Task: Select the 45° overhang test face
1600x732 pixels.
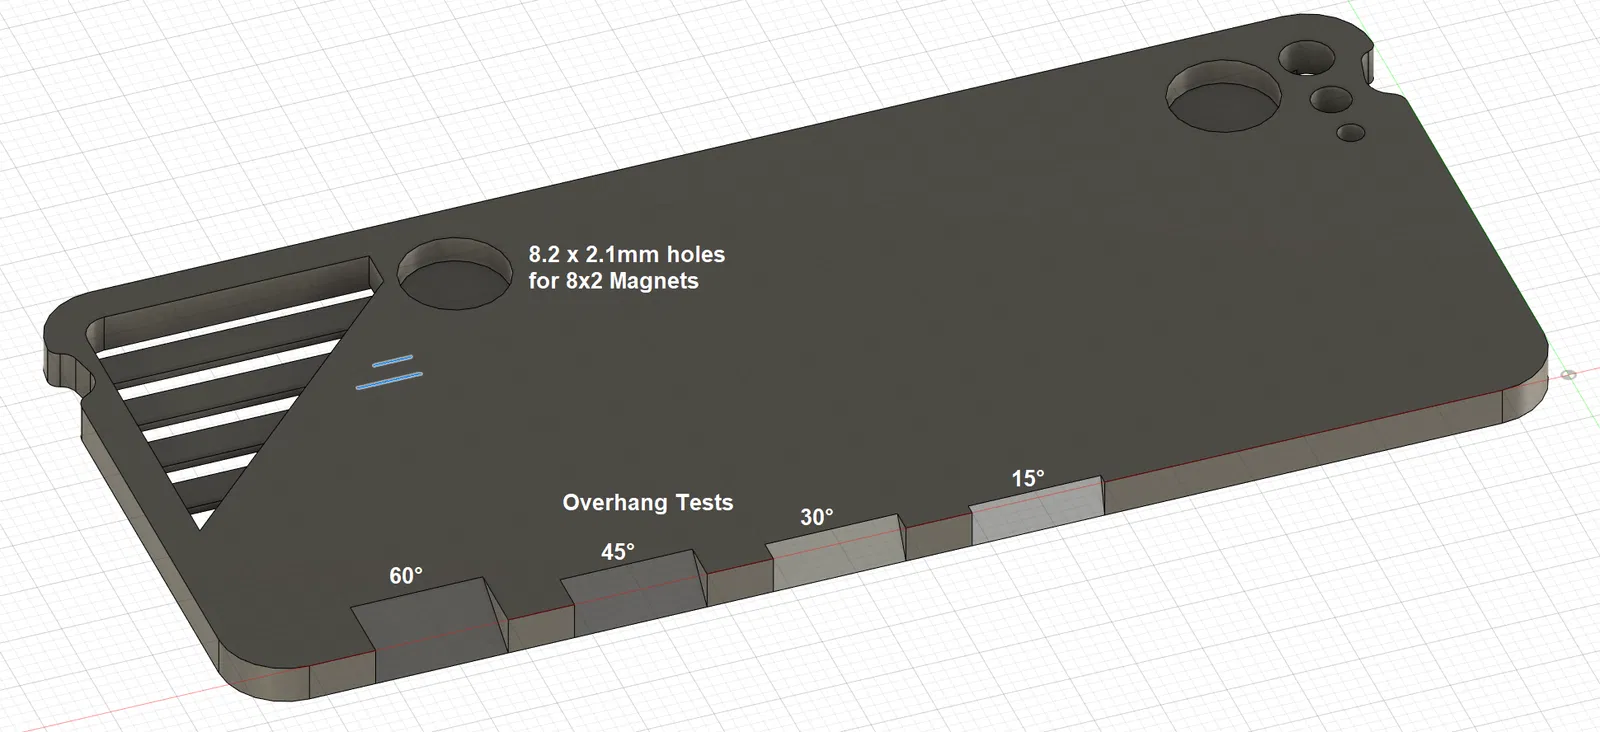Action: point(633,592)
